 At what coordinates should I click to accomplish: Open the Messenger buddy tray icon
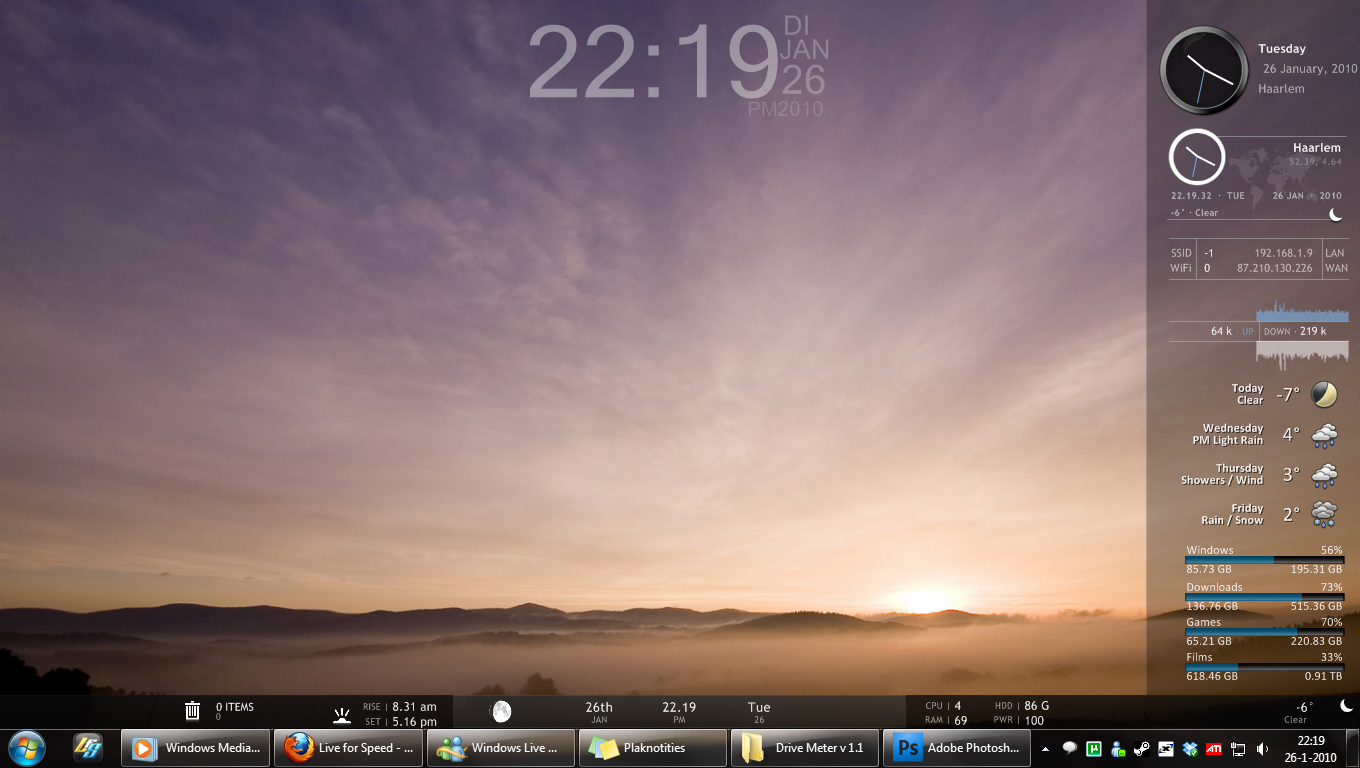click(1117, 748)
